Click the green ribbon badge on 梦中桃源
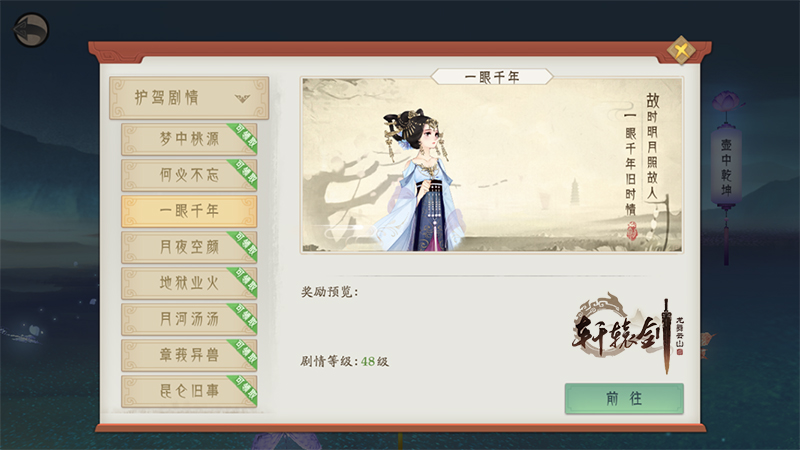 (x=244, y=136)
